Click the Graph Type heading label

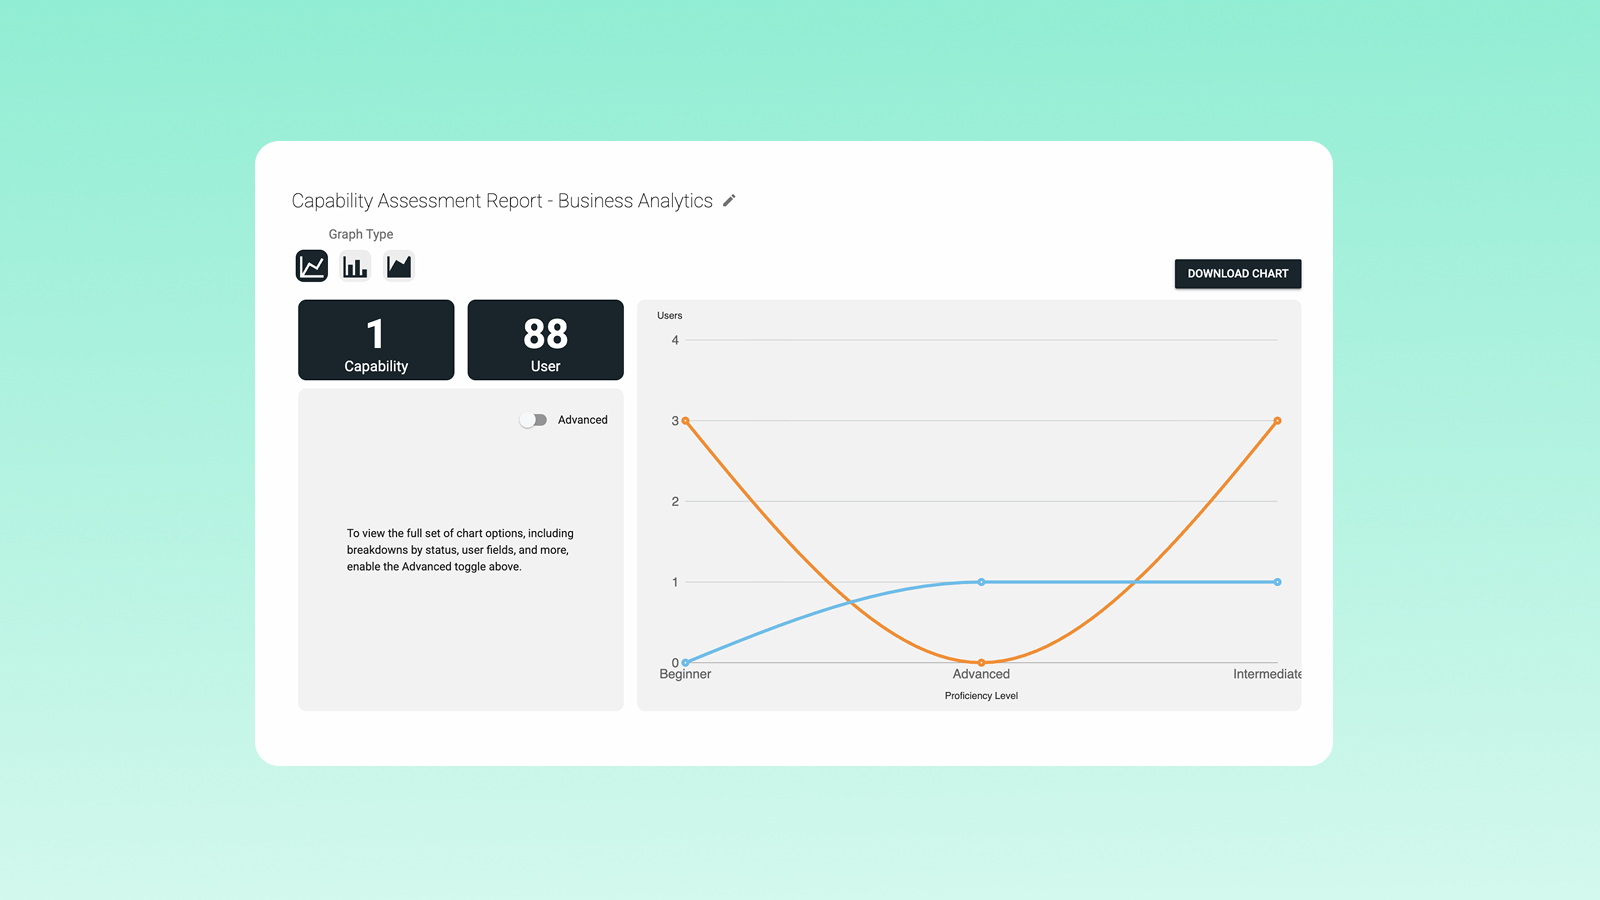pyautogui.click(x=360, y=234)
